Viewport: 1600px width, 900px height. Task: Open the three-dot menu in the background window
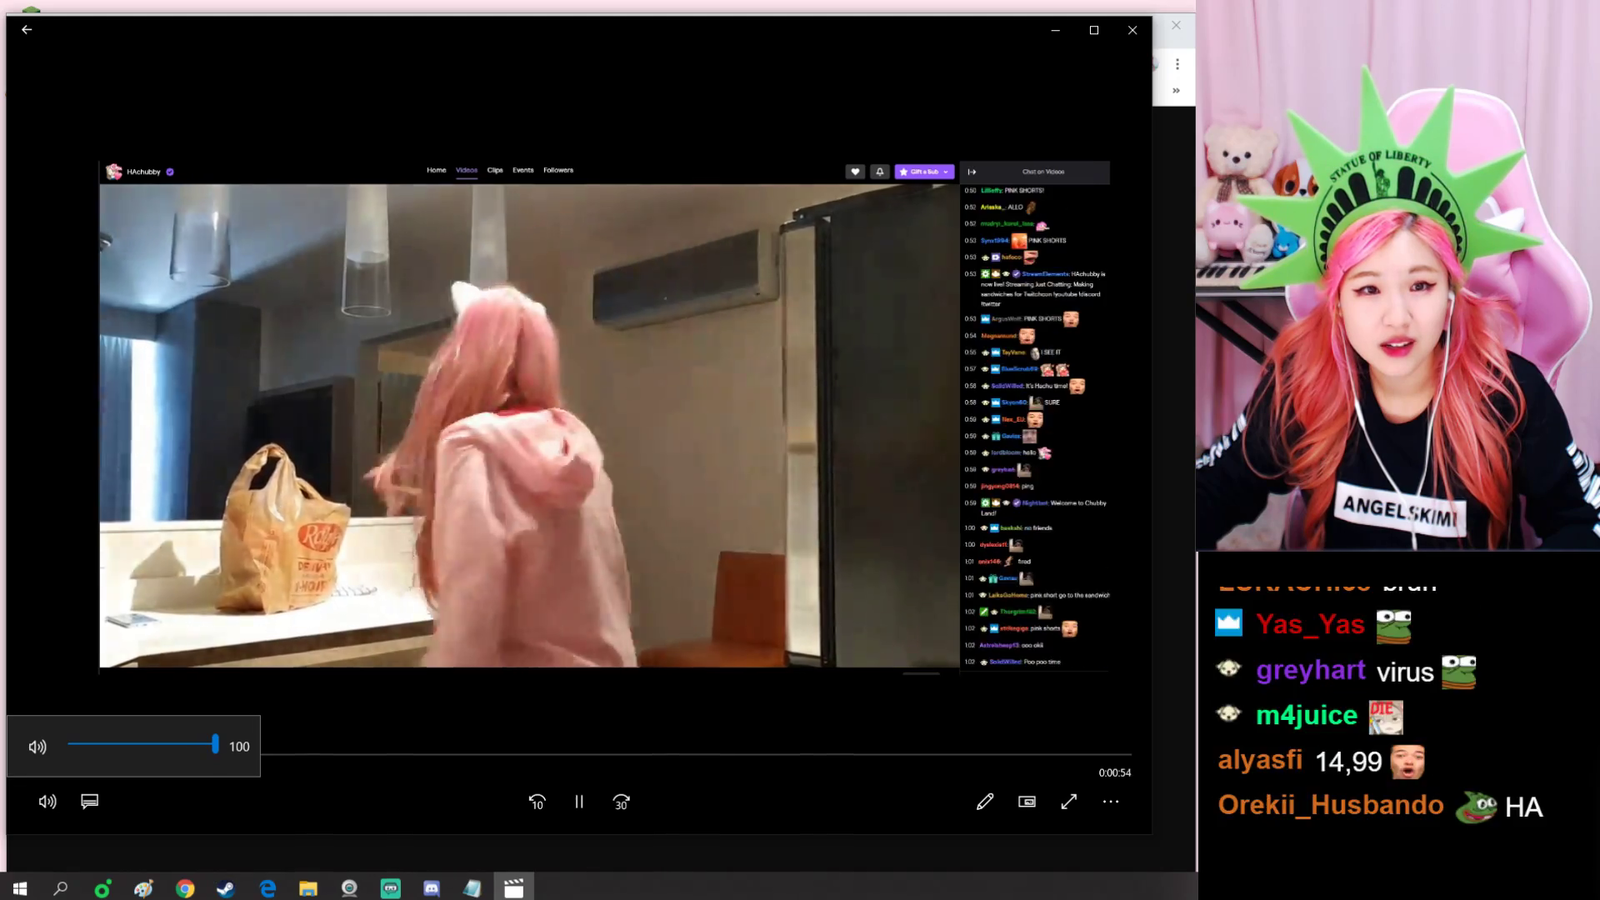tap(1177, 64)
